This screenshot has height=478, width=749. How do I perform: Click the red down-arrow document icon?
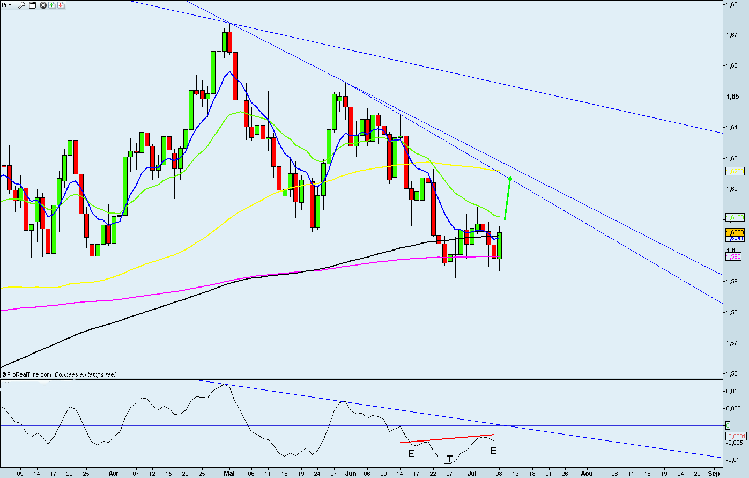[x=61, y=5]
